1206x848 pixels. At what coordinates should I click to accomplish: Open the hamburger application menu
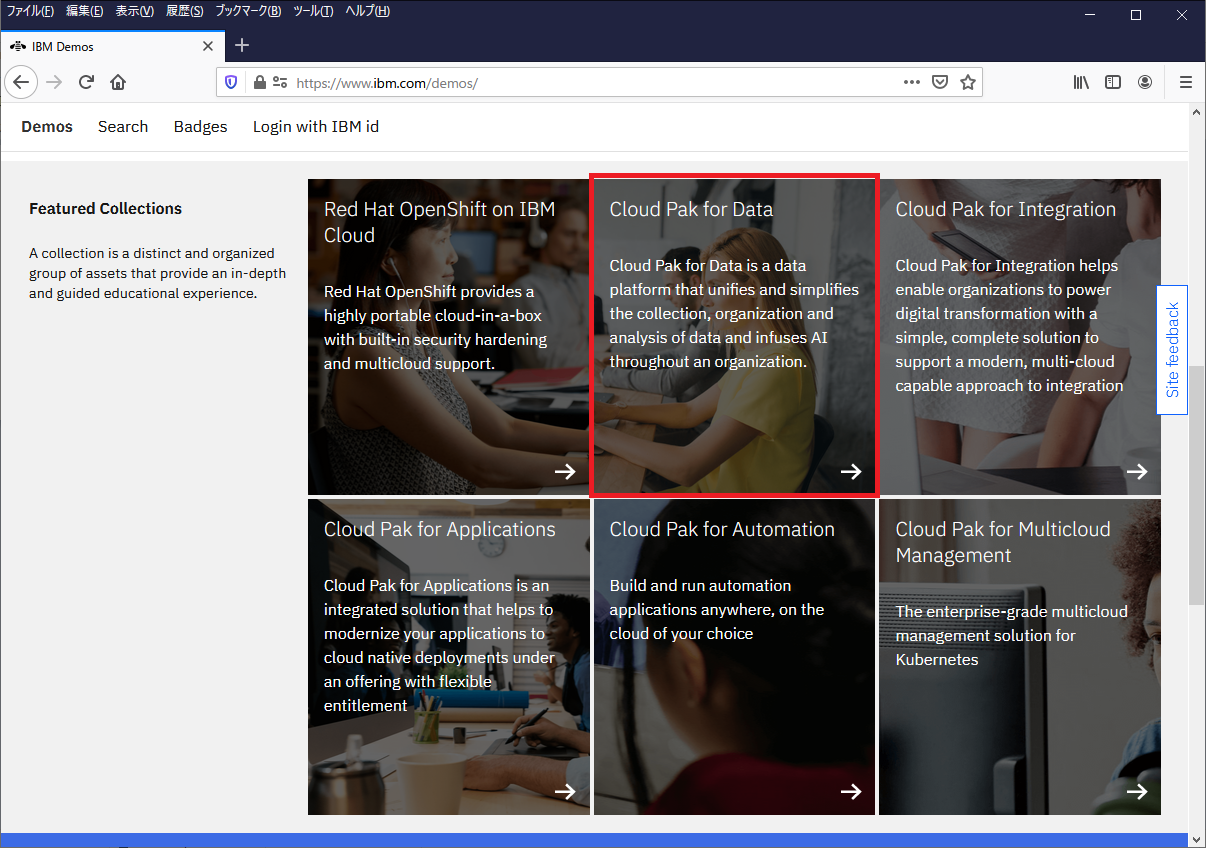click(1186, 82)
